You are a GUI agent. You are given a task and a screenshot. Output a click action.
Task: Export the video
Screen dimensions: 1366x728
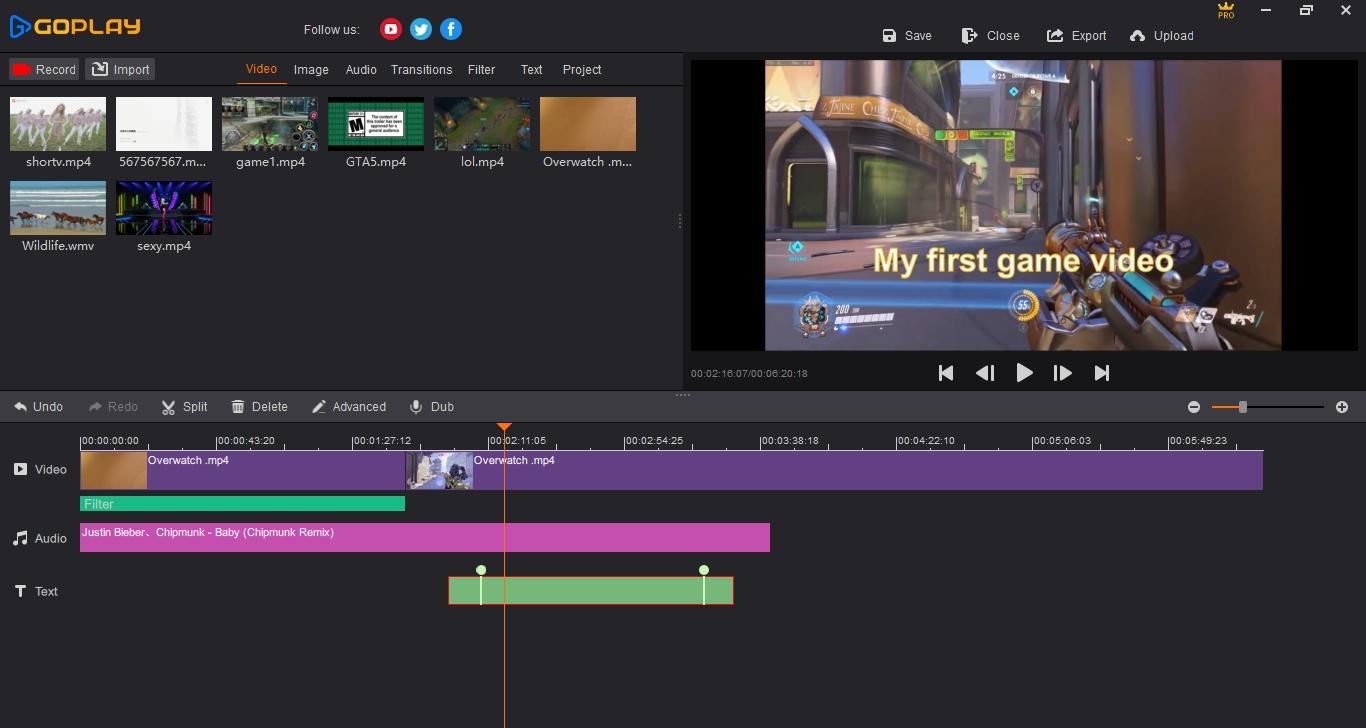click(x=1076, y=35)
